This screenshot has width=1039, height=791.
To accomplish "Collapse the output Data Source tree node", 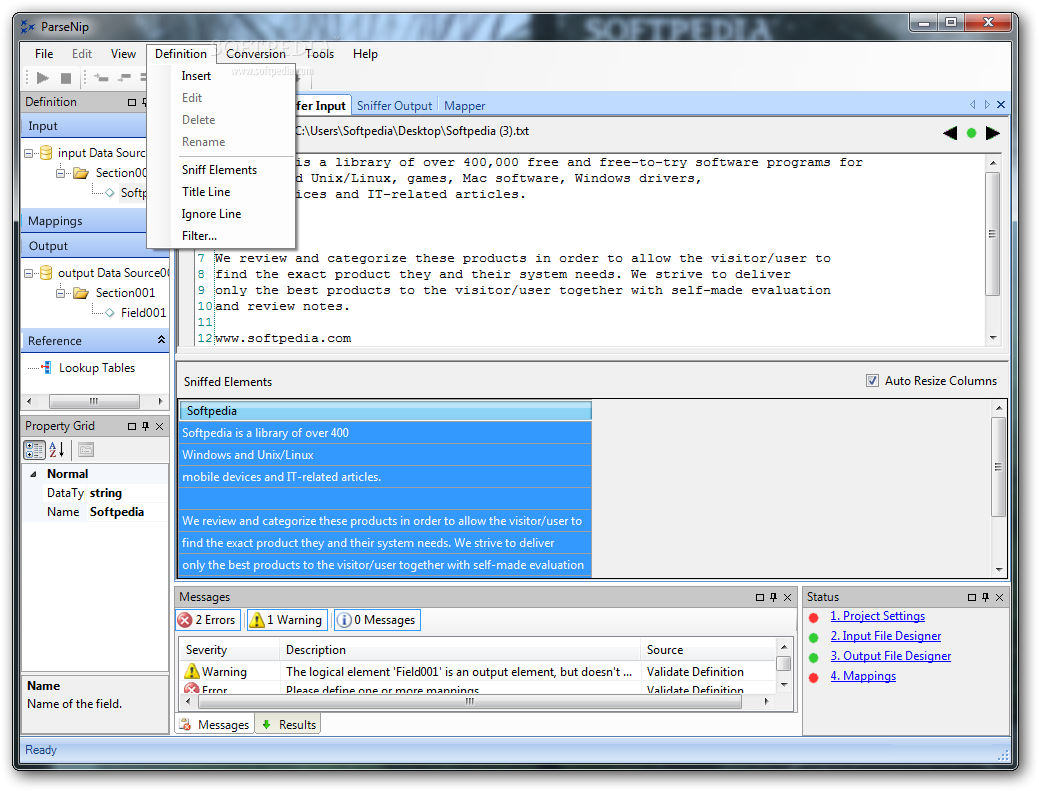I will coord(28,273).
